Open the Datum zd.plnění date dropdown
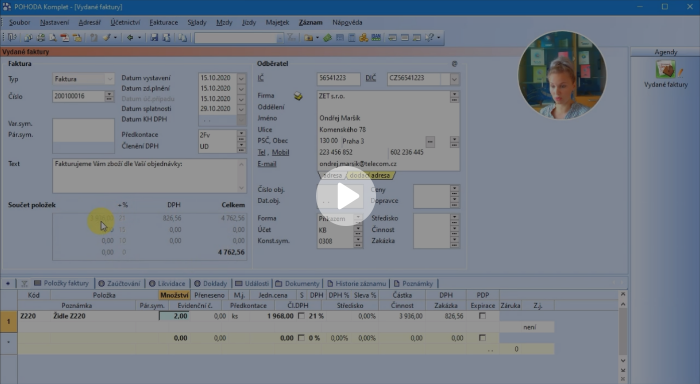Viewport: 700px width, 384px height. 241,89
